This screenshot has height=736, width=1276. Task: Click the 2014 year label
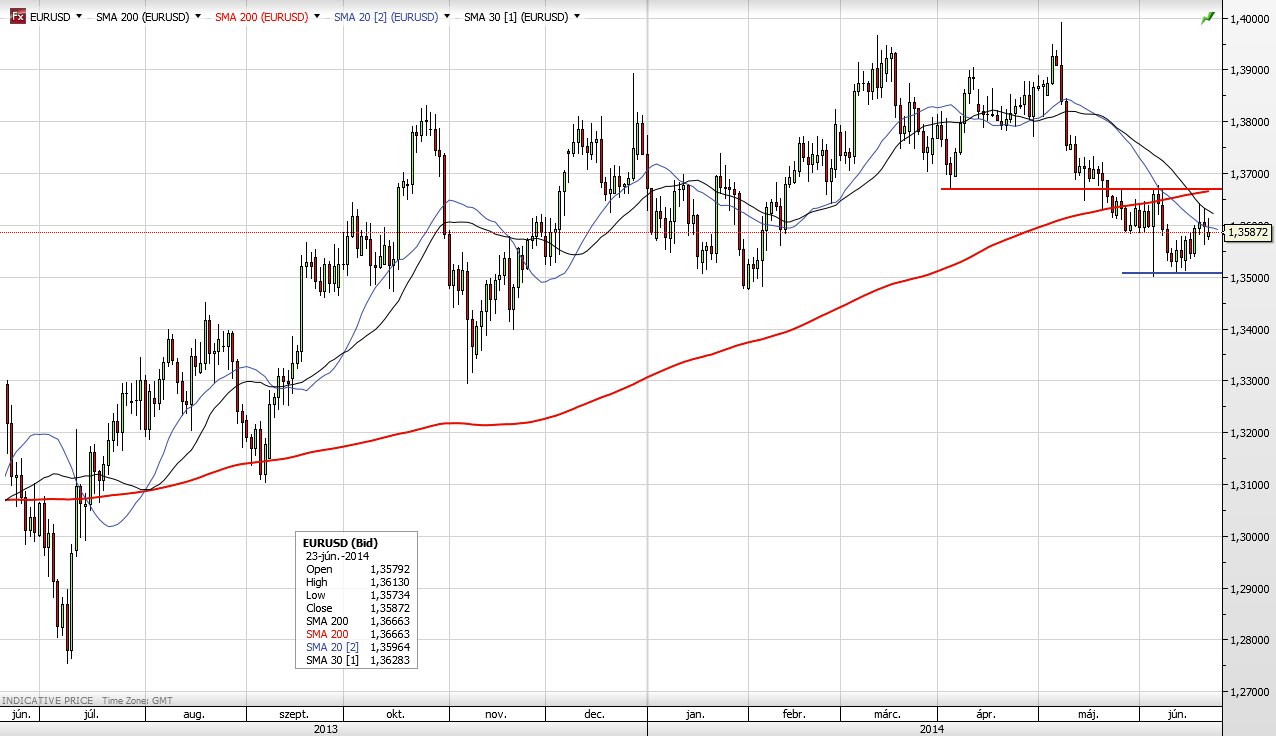933,729
